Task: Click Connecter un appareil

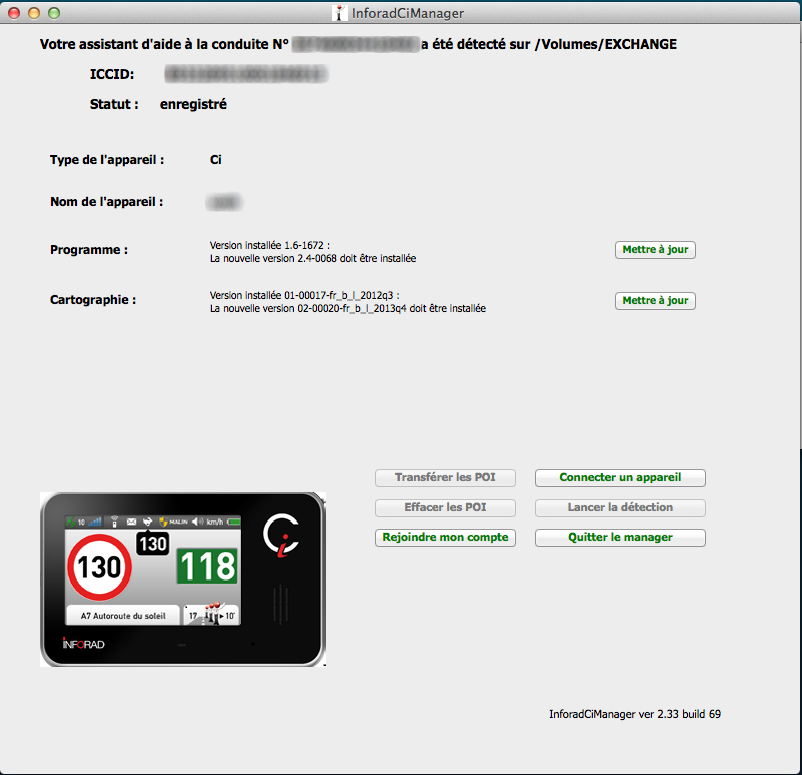Action: 620,477
